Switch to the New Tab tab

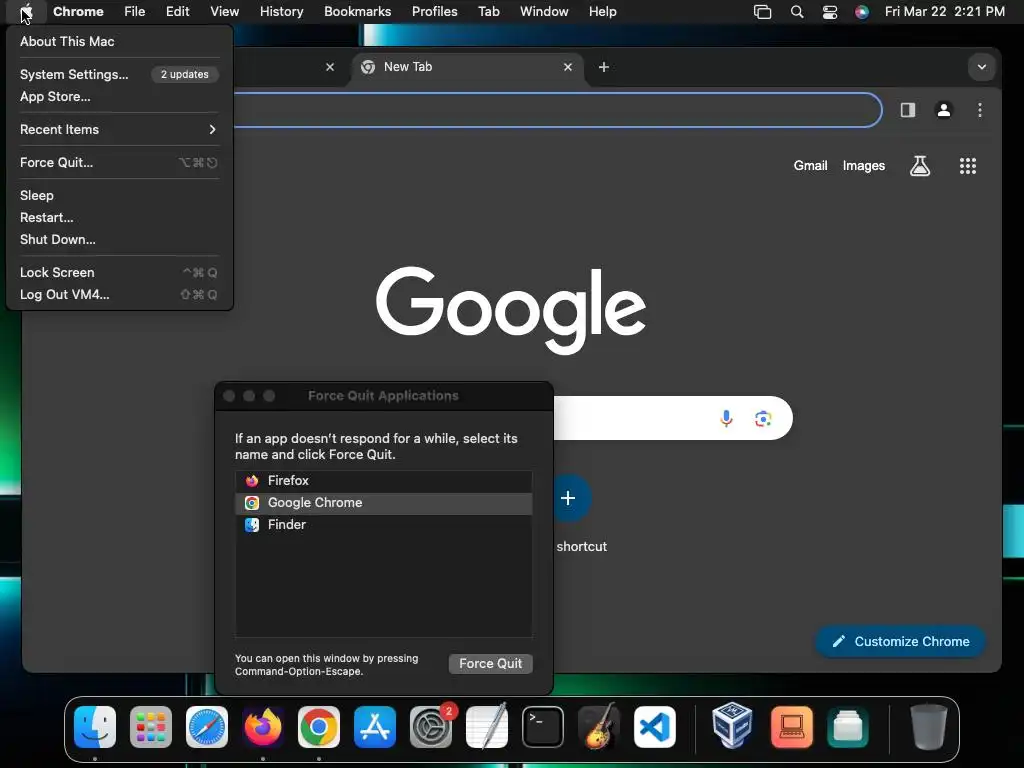point(467,67)
